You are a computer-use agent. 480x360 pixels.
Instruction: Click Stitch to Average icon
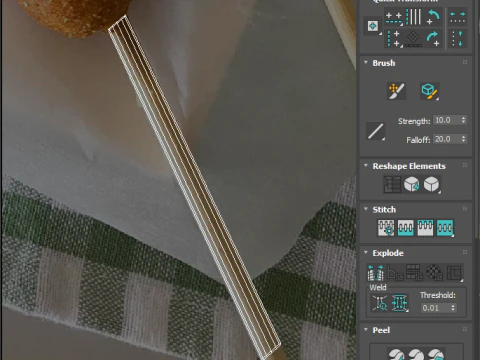(406, 228)
